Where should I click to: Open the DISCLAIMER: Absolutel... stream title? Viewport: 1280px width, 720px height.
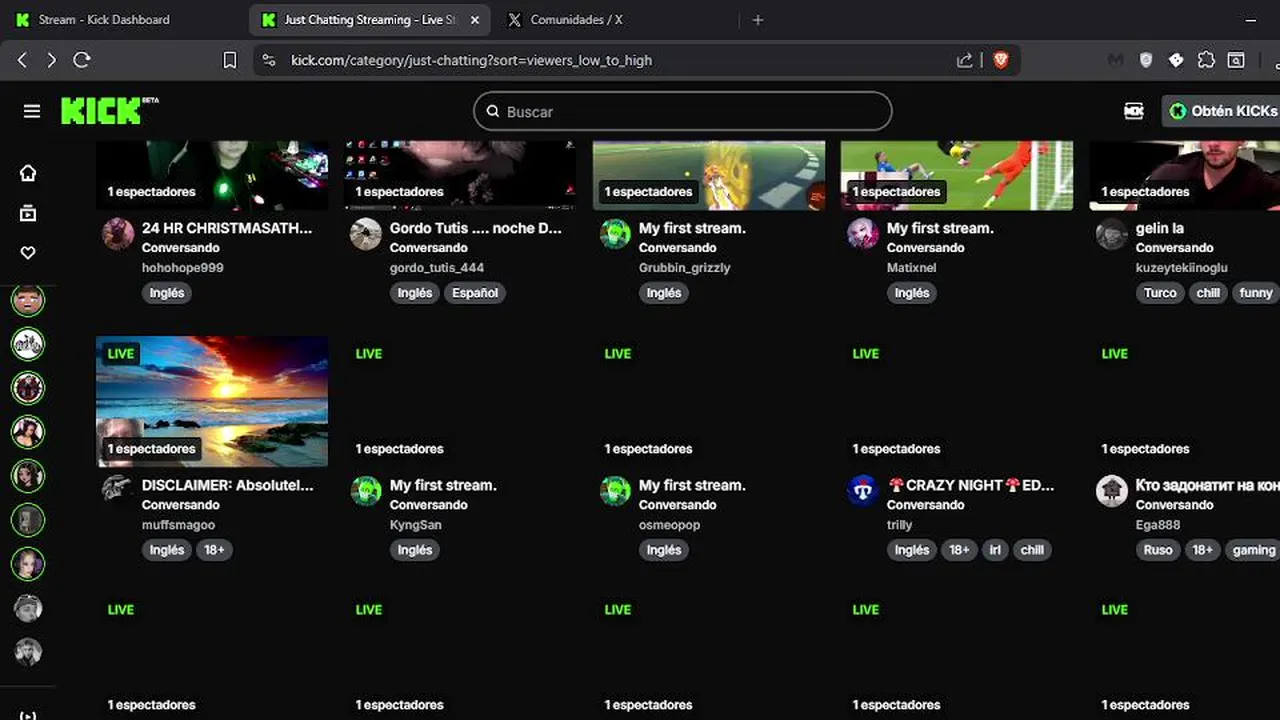[228, 485]
